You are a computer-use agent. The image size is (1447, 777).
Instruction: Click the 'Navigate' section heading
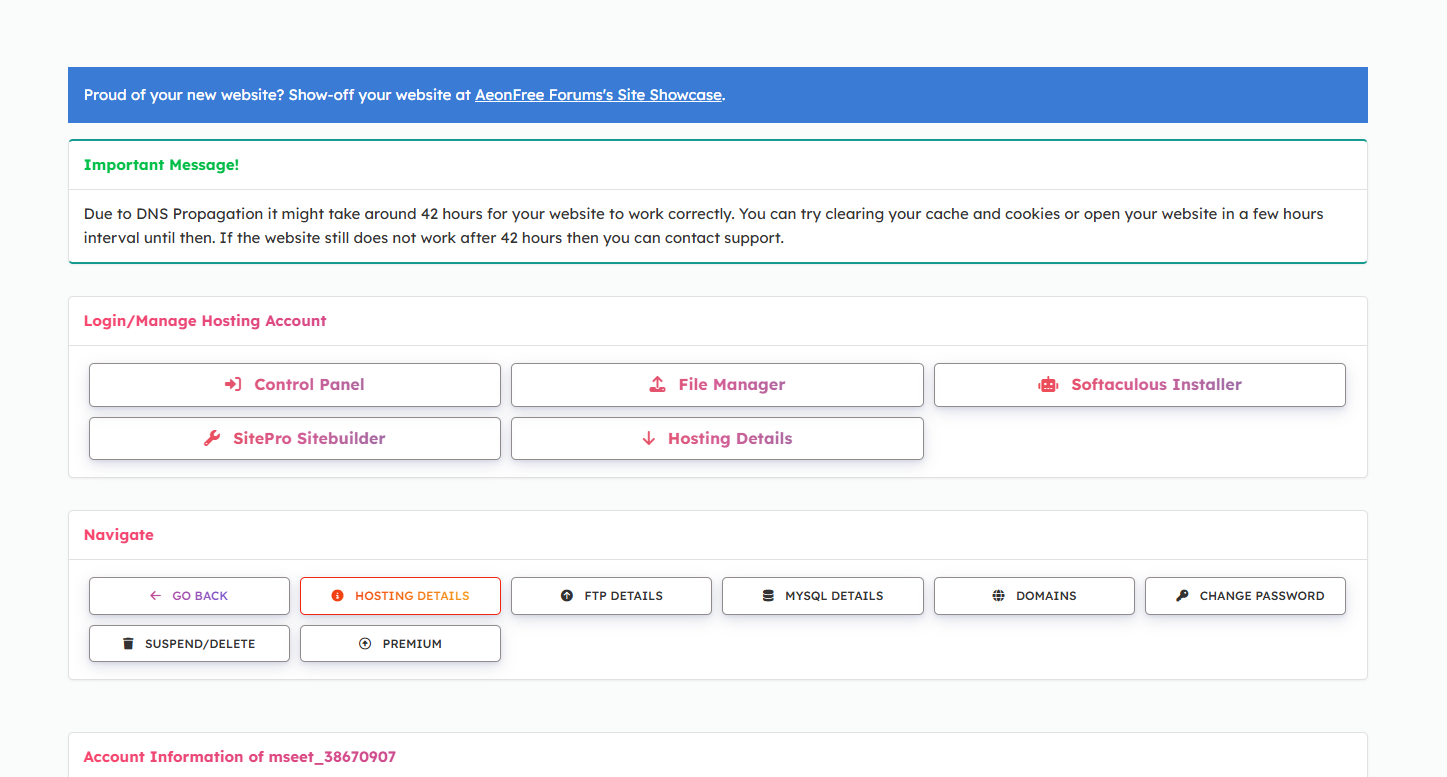coord(119,535)
